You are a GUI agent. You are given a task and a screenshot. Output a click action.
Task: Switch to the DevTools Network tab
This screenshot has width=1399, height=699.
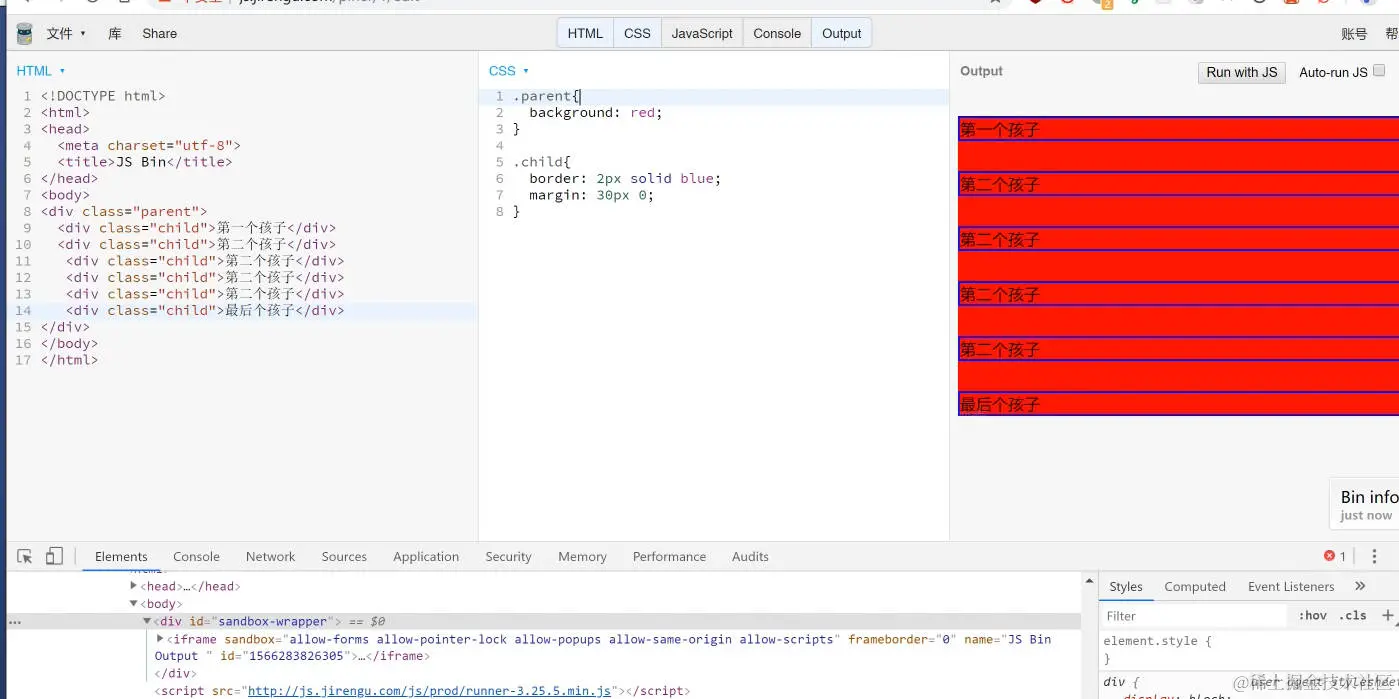point(270,557)
